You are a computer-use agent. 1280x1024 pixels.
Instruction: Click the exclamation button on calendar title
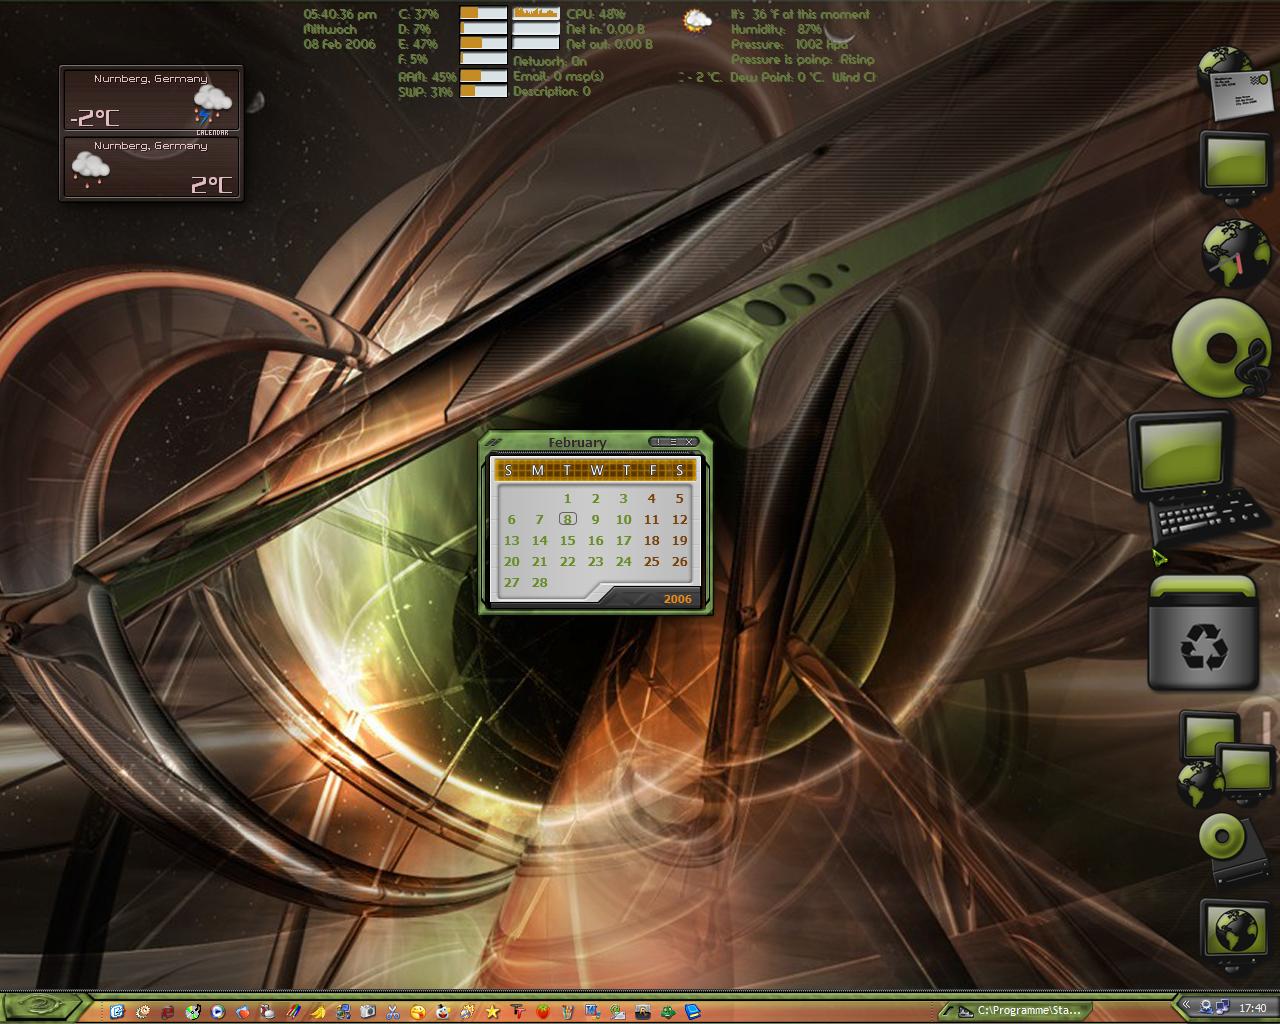point(658,442)
